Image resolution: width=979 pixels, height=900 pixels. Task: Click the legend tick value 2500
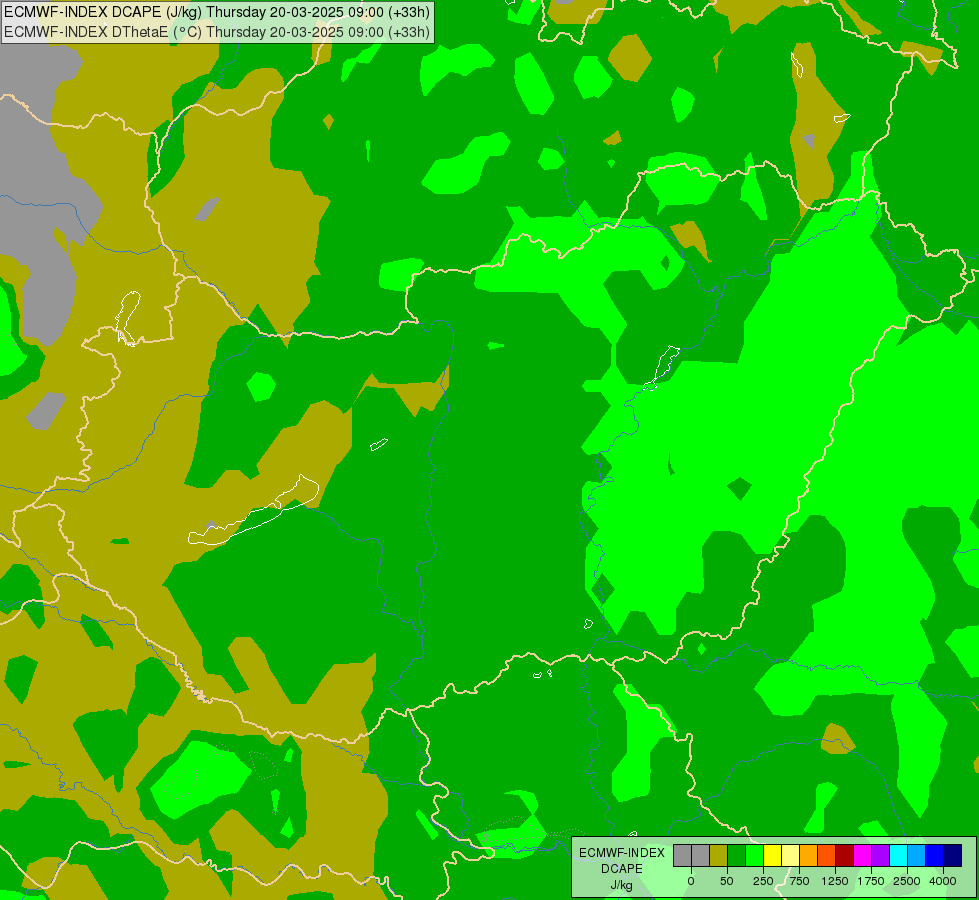click(x=907, y=881)
